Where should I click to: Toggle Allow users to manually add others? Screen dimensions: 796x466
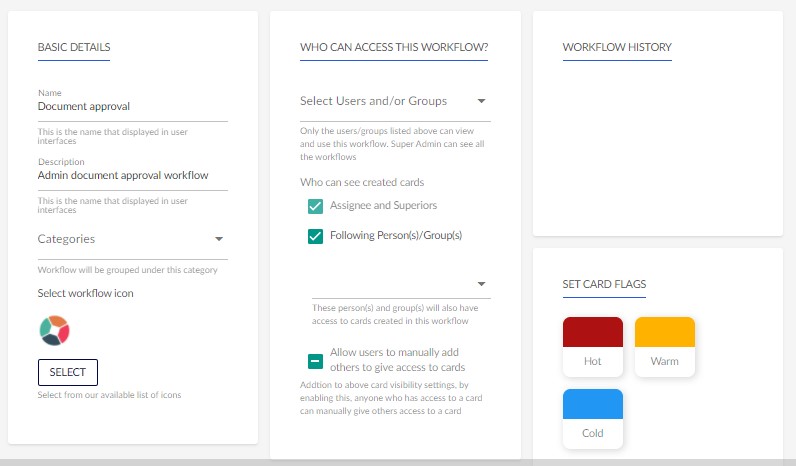[x=315, y=361]
